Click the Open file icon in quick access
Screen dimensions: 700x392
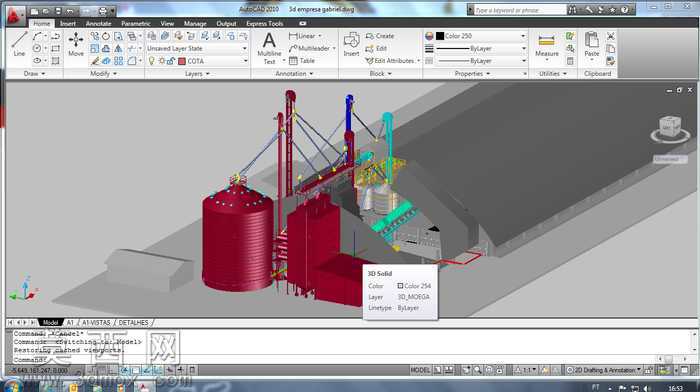[x=46, y=11]
